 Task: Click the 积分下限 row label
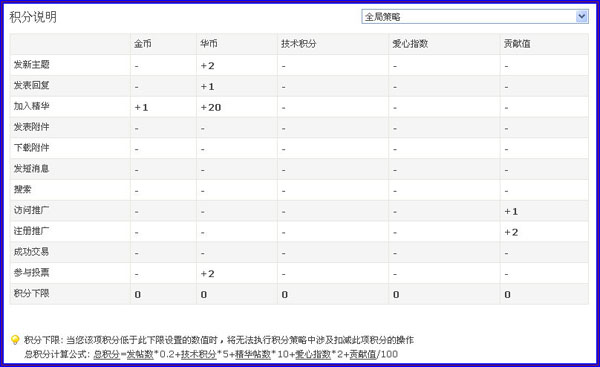(x=32, y=293)
